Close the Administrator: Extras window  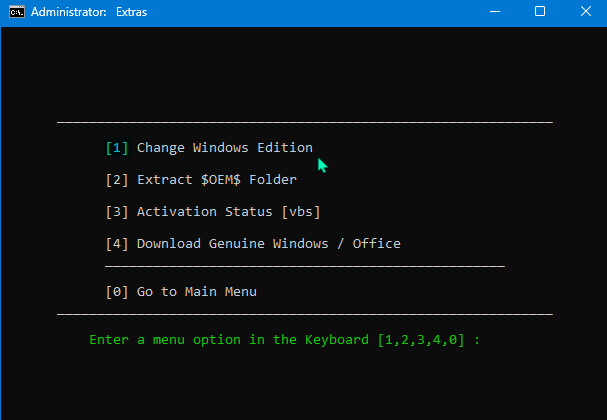pyautogui.click(x=585, y=12)
